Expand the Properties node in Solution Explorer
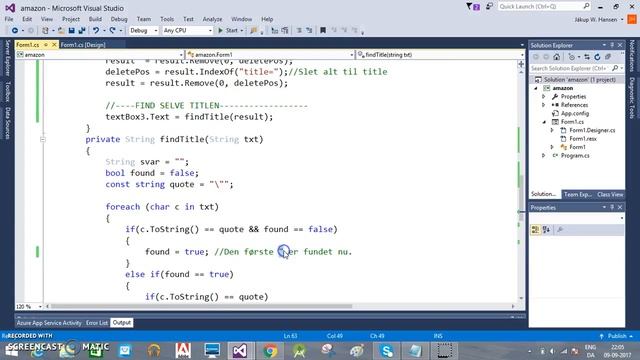640x360 pixels. (x=544, y=97)
